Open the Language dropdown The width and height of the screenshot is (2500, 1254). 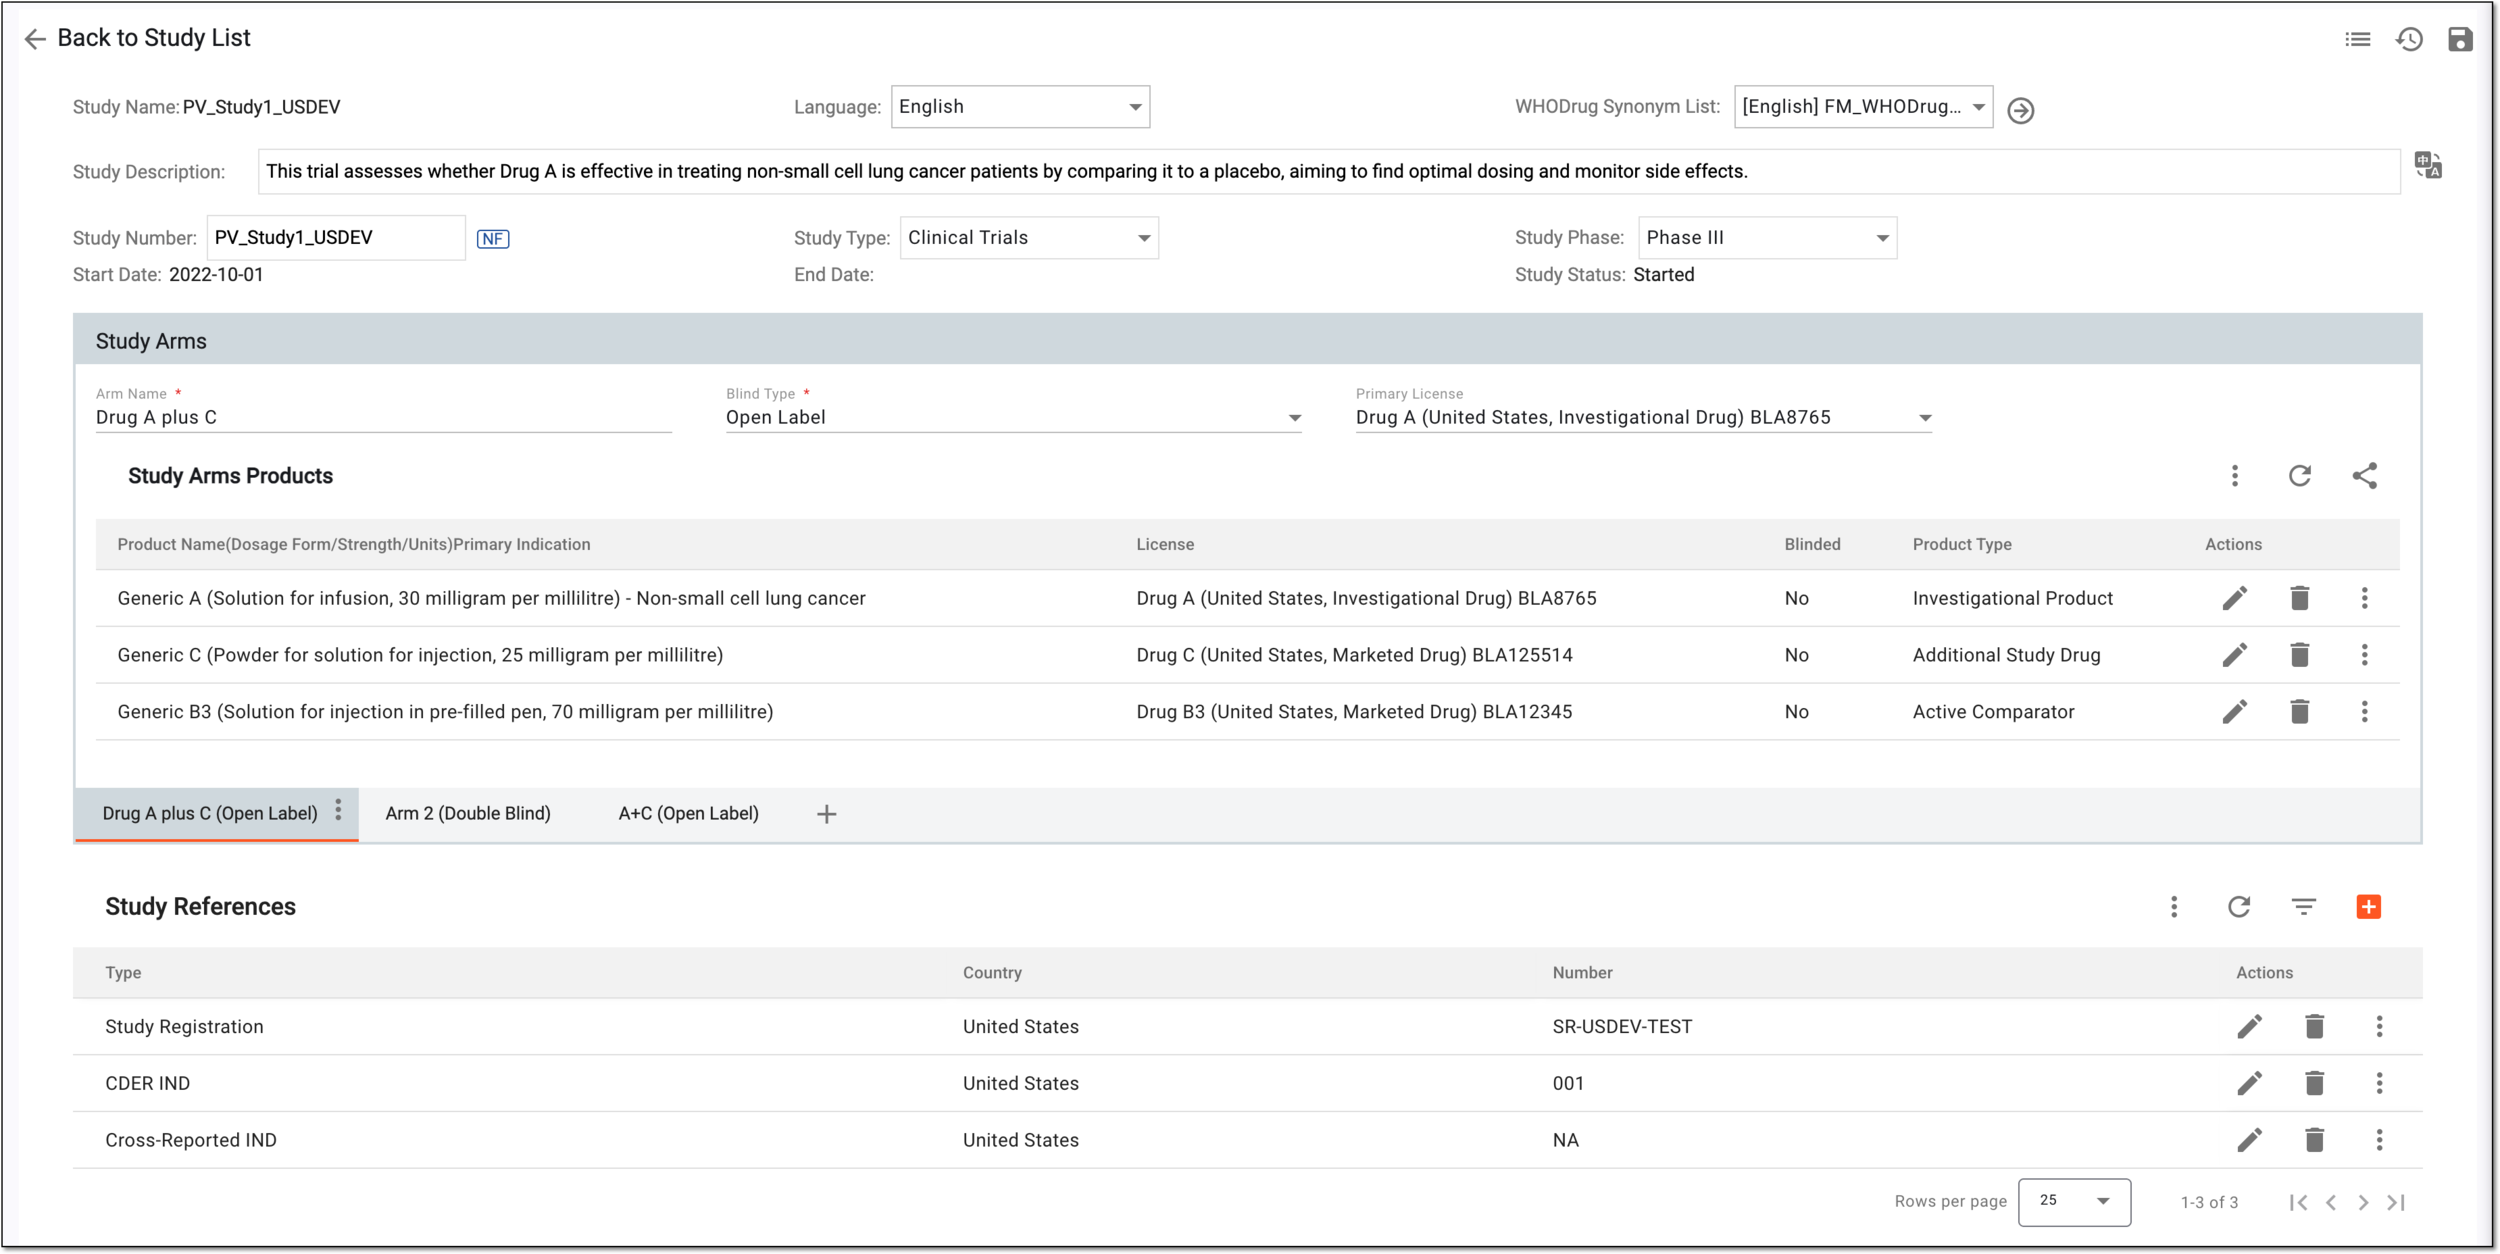[x=1020, y=107]
